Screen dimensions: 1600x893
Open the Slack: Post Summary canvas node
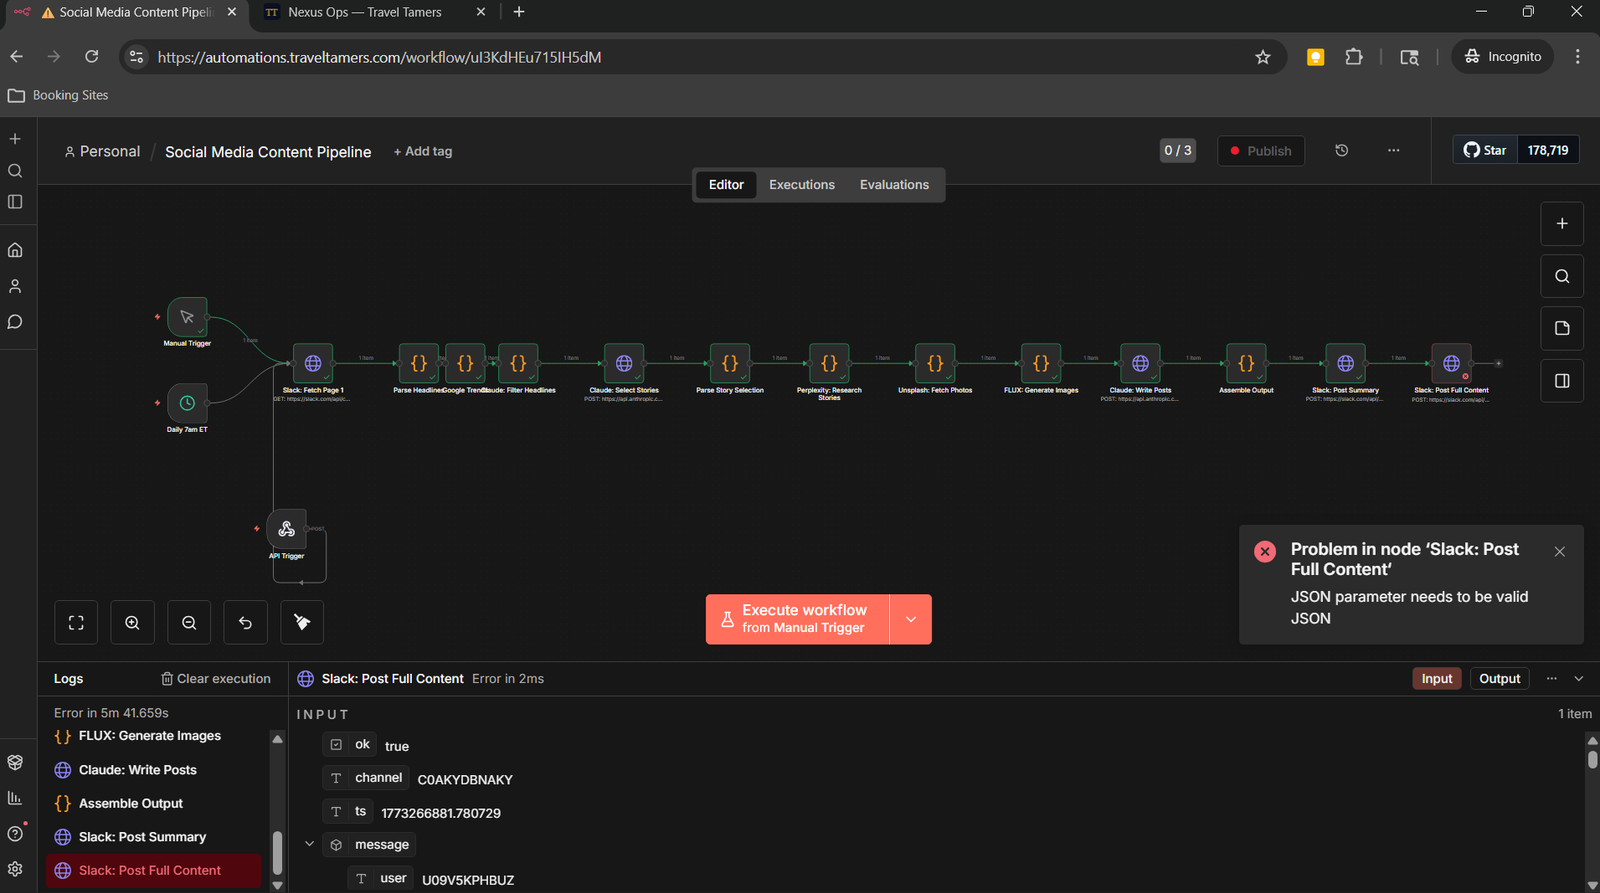1345,364
